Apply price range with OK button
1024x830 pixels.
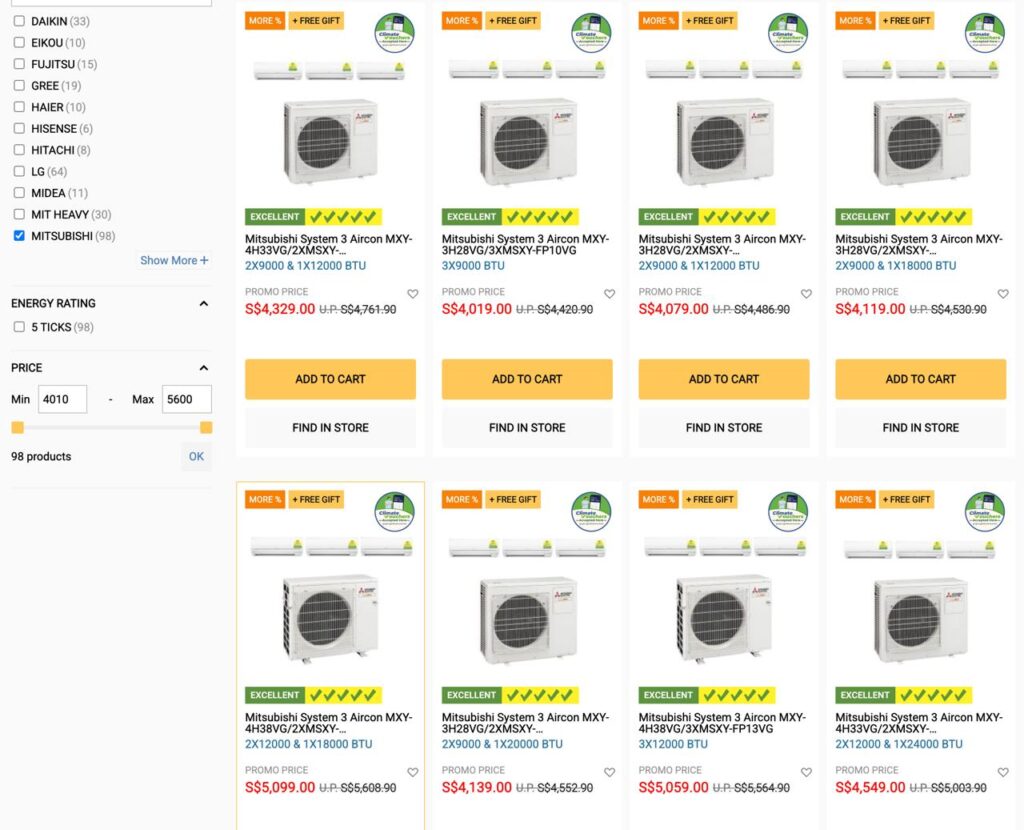coord(196,456)
